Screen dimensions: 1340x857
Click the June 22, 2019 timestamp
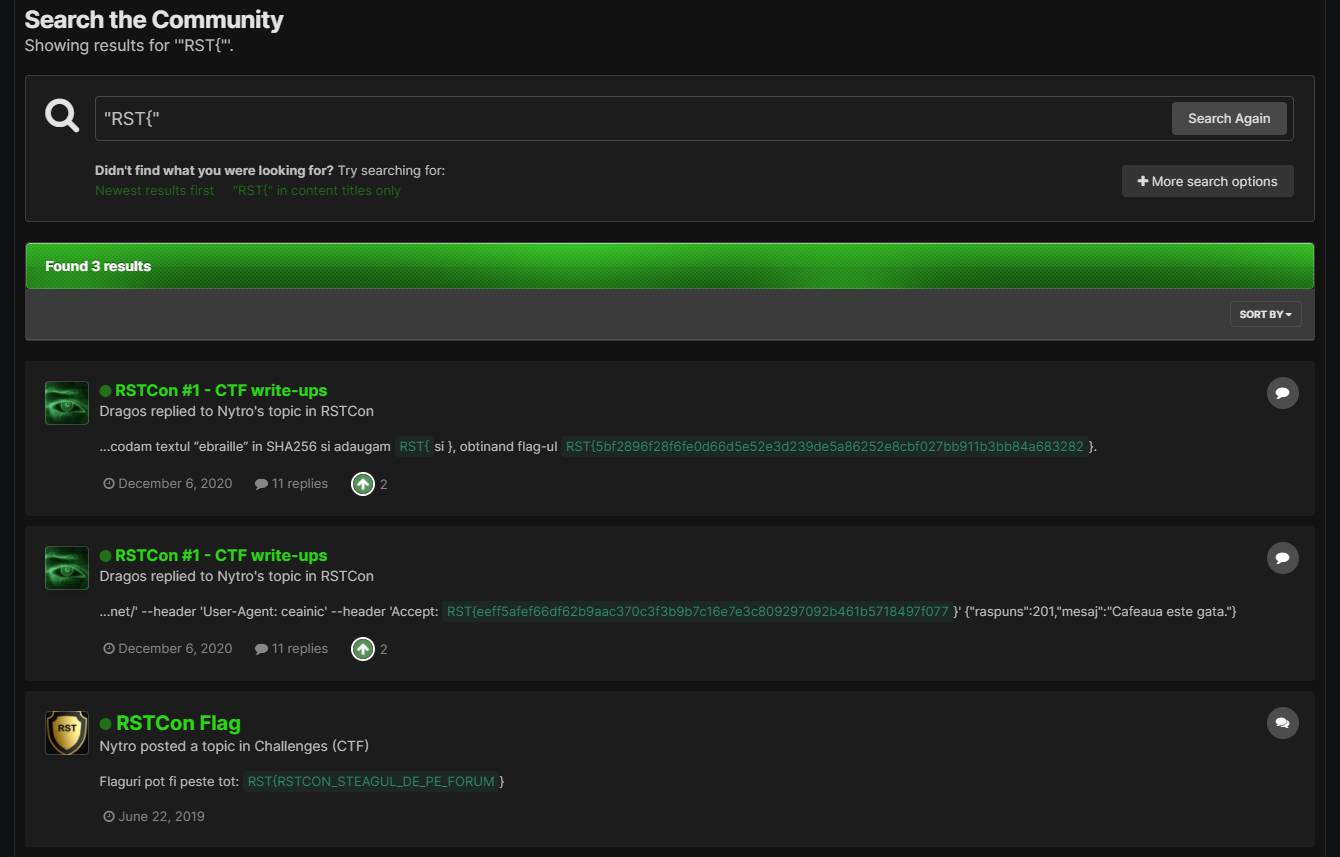(x=161, y=816)
